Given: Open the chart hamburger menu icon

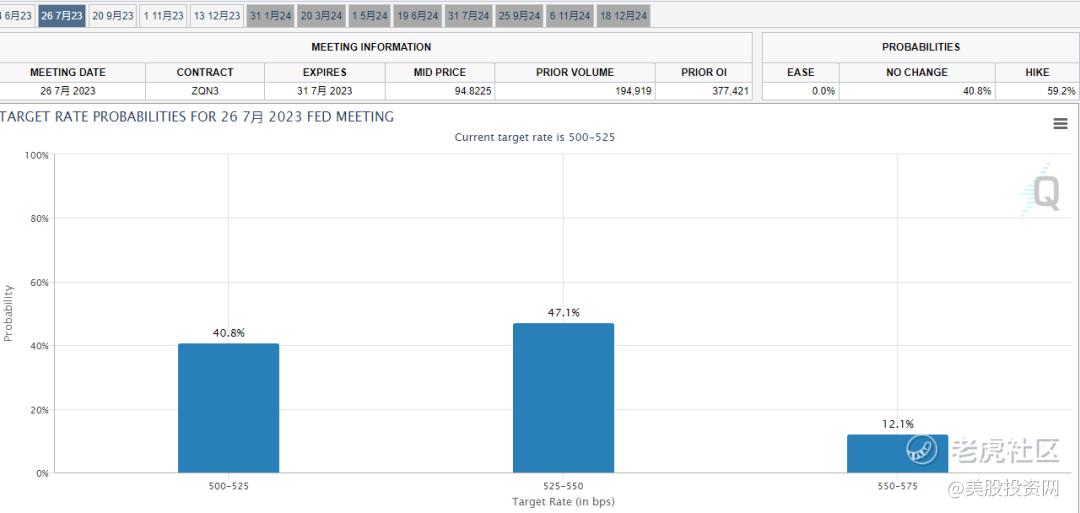Looking at the screenshot, I should pyautogui.click(x=1060, y=123).
